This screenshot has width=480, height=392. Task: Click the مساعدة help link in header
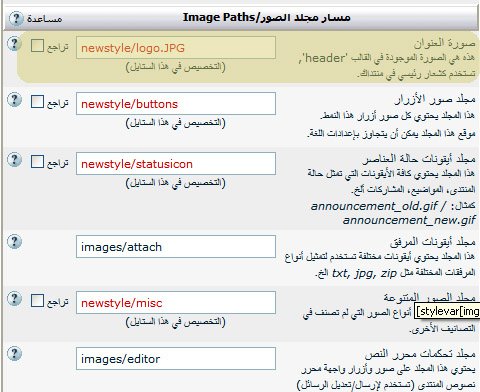coord(45,19)
